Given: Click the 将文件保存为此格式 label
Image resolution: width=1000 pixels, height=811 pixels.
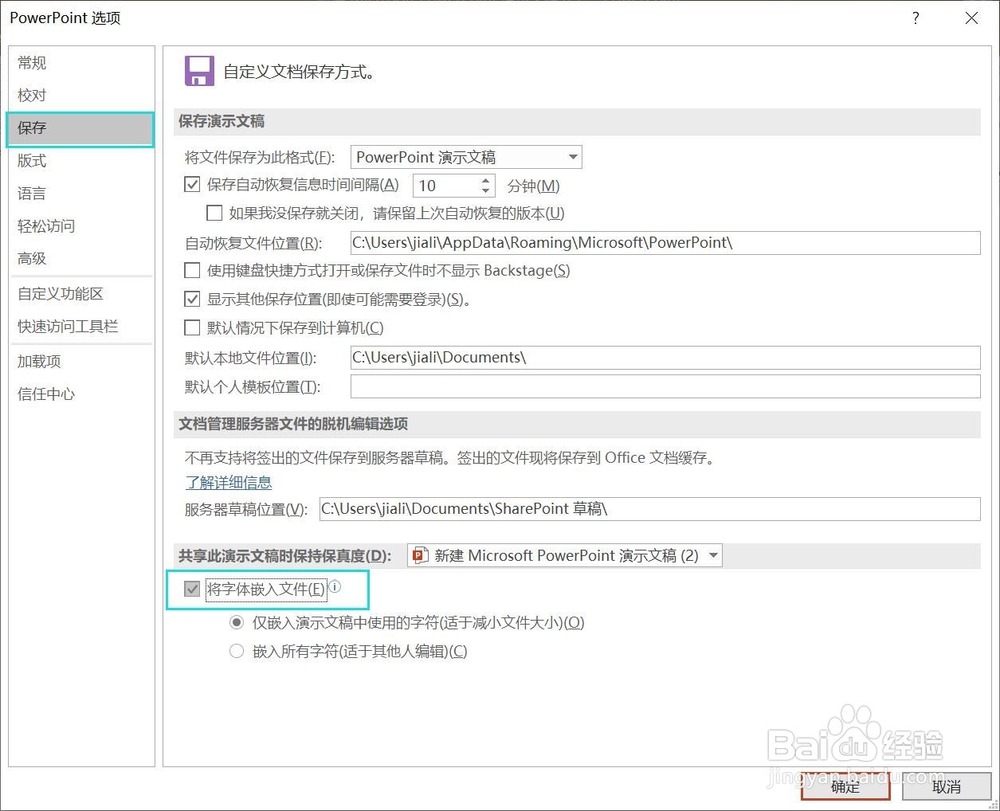Looking at the screenshot, I should pos(260,157).
